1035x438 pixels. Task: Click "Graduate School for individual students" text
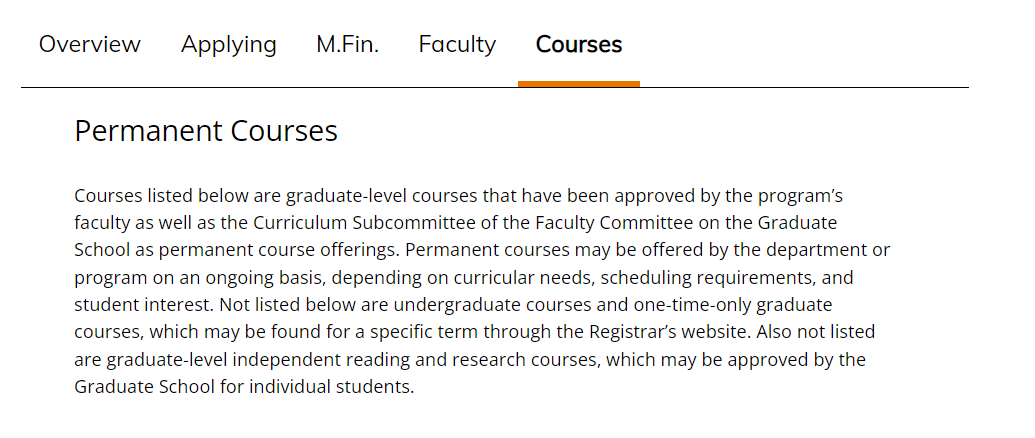point(243,387)
